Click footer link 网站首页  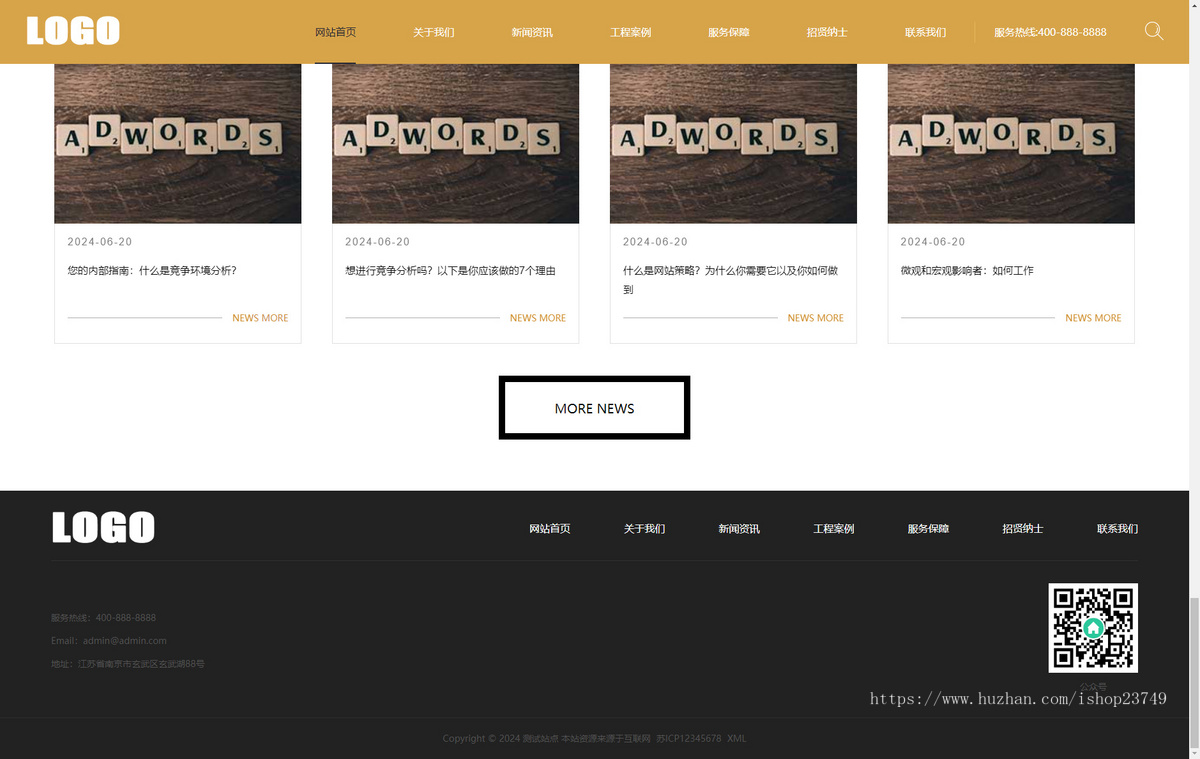(550, 528)
